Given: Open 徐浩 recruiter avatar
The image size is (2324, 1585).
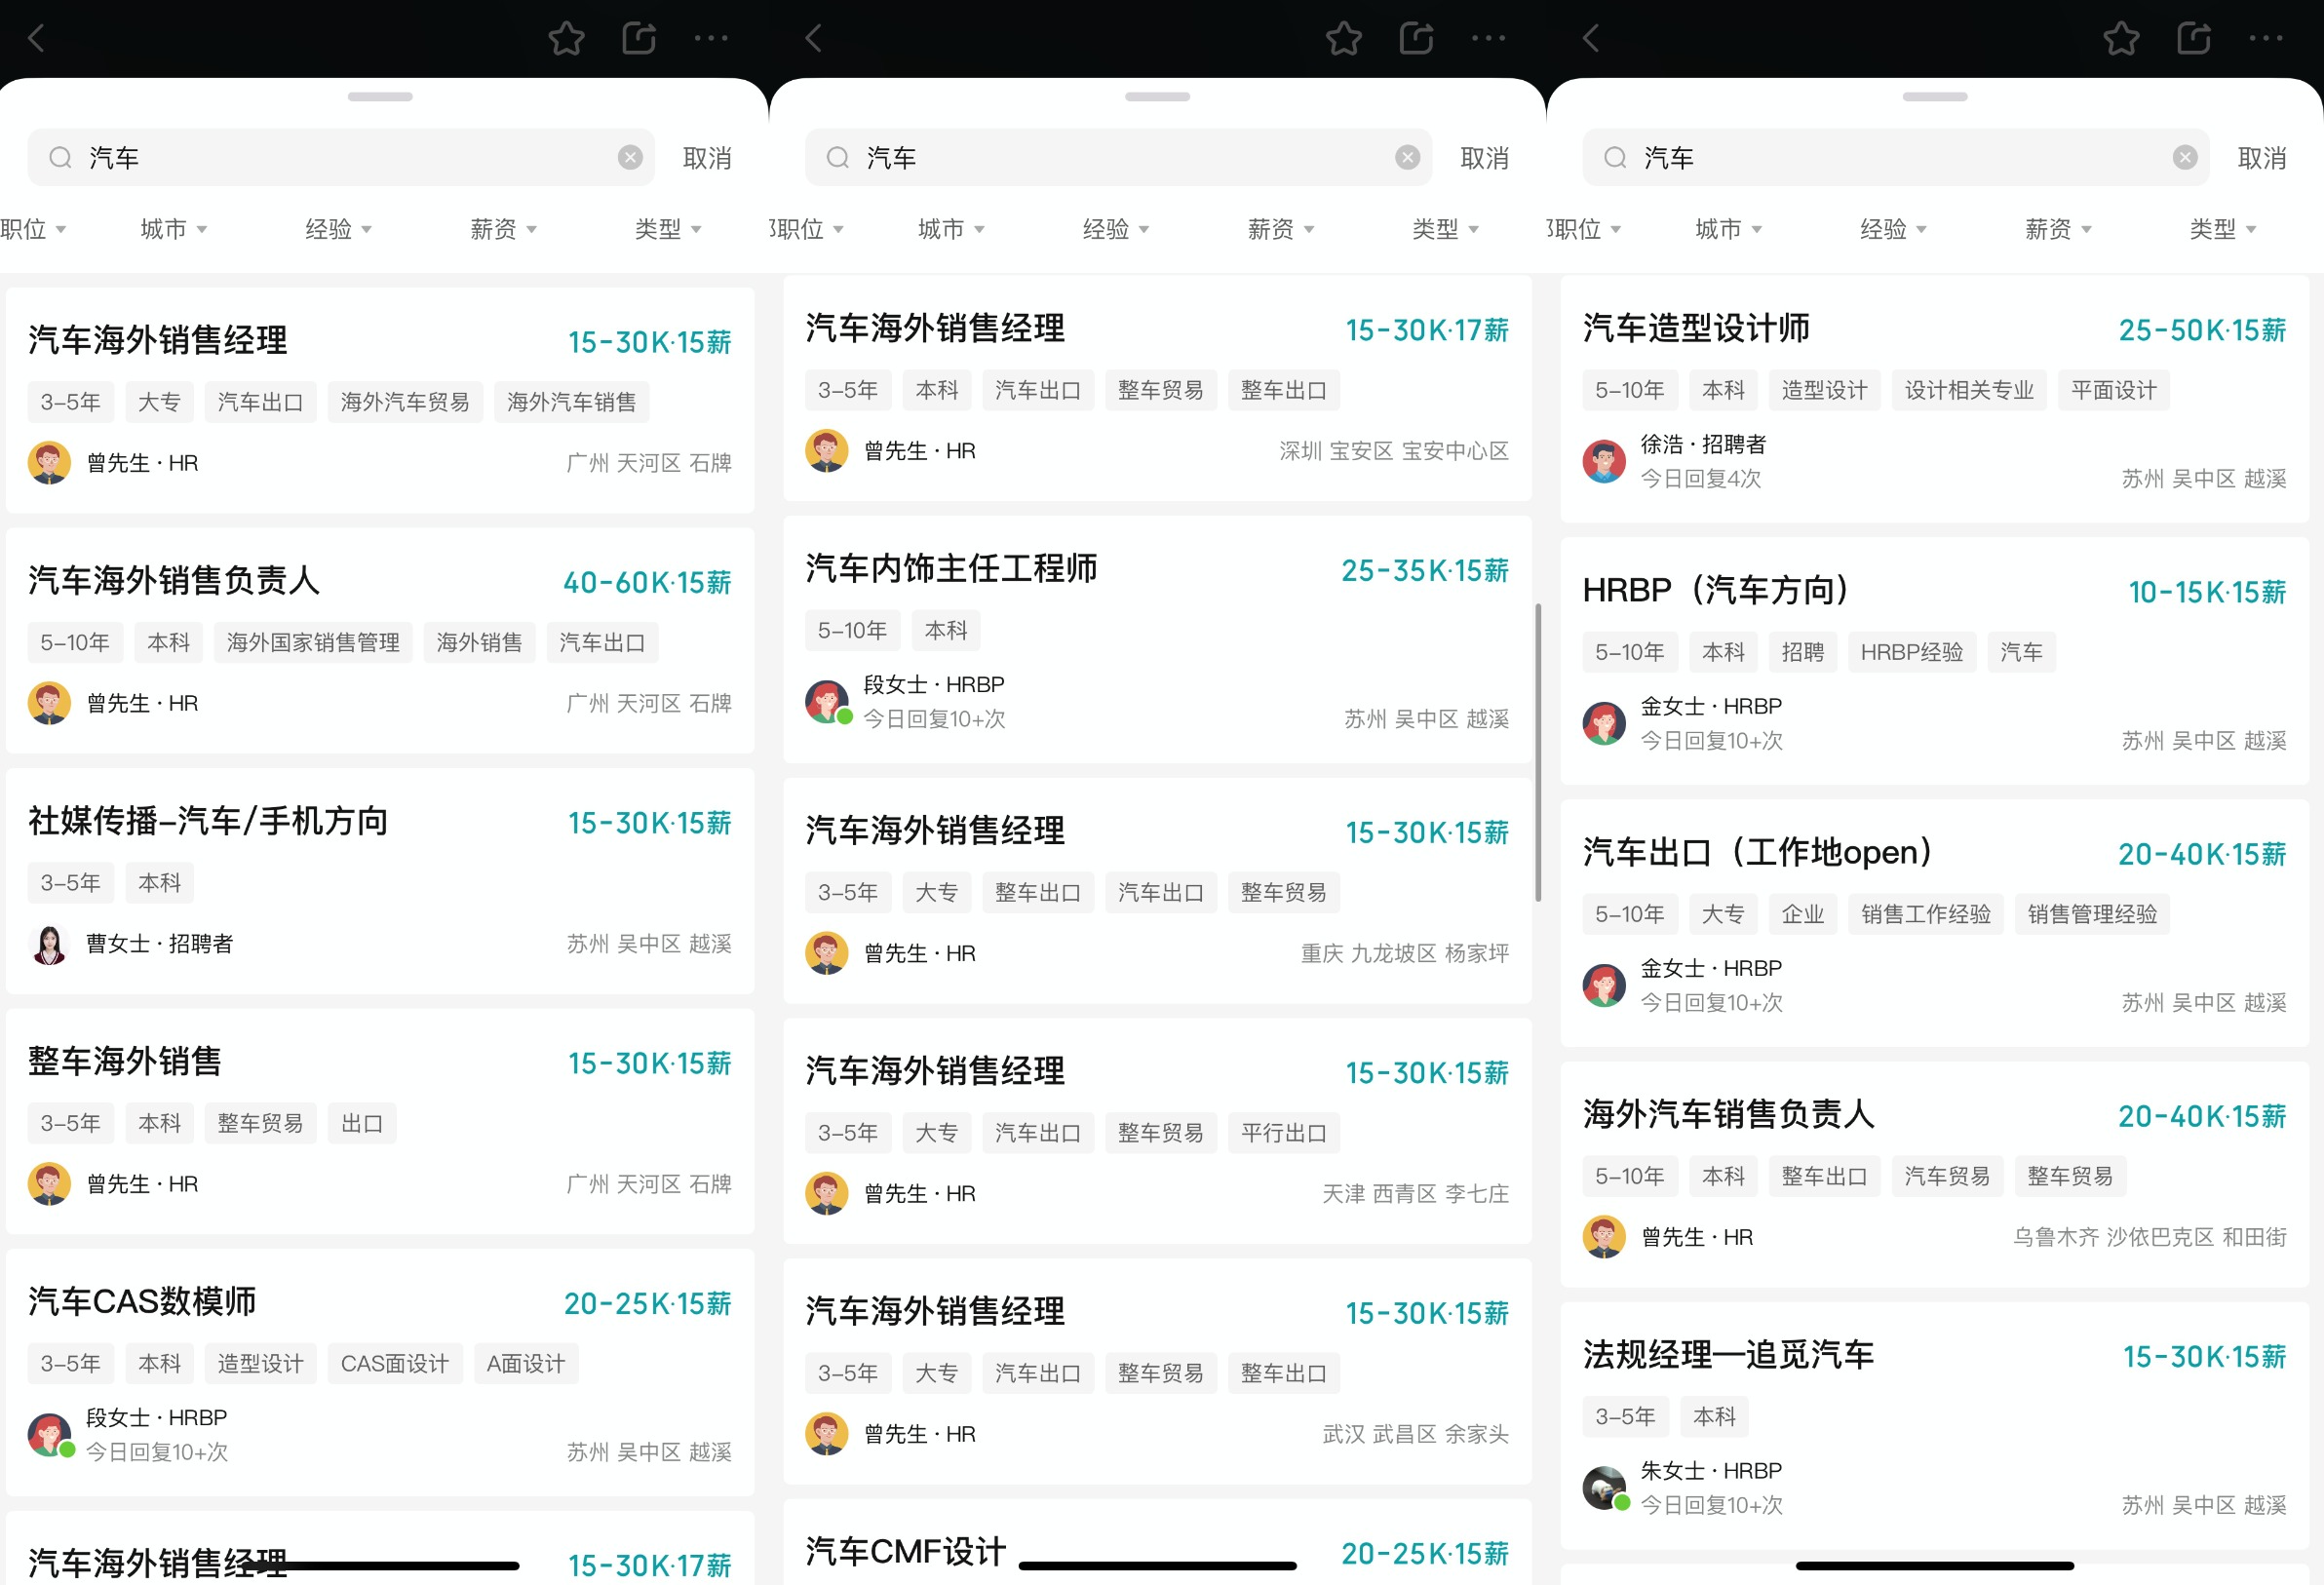Looking at the screenshot, I should click(x=1604, y=461).
